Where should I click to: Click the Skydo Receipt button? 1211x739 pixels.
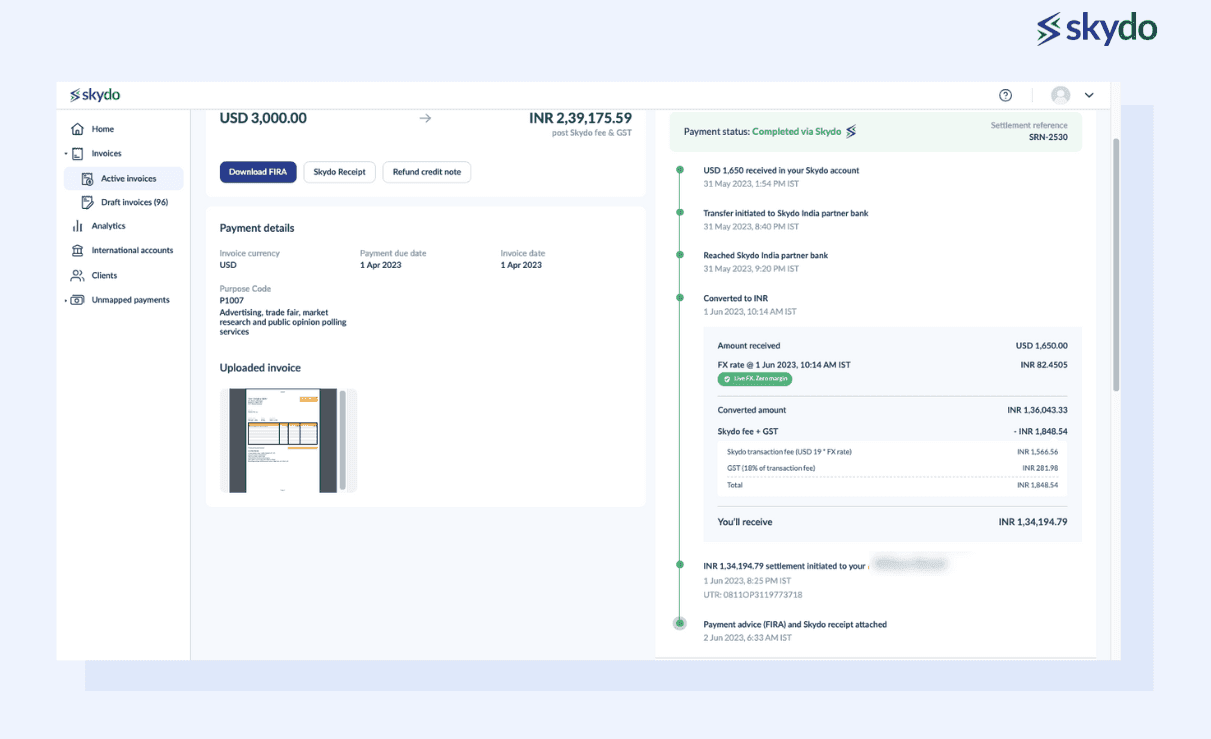tap(339, 172)
